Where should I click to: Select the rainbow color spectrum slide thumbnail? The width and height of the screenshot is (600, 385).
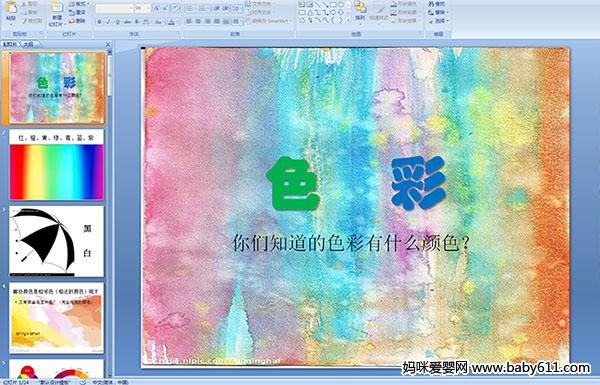56,165
